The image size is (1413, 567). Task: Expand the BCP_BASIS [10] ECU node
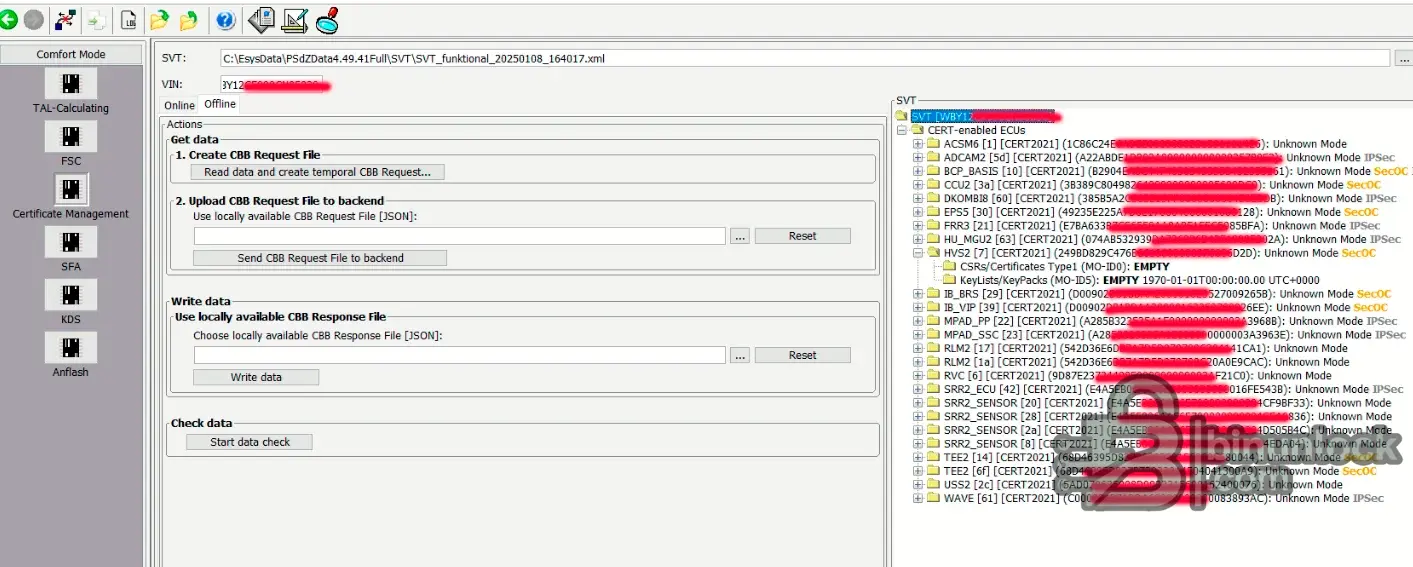918,171
